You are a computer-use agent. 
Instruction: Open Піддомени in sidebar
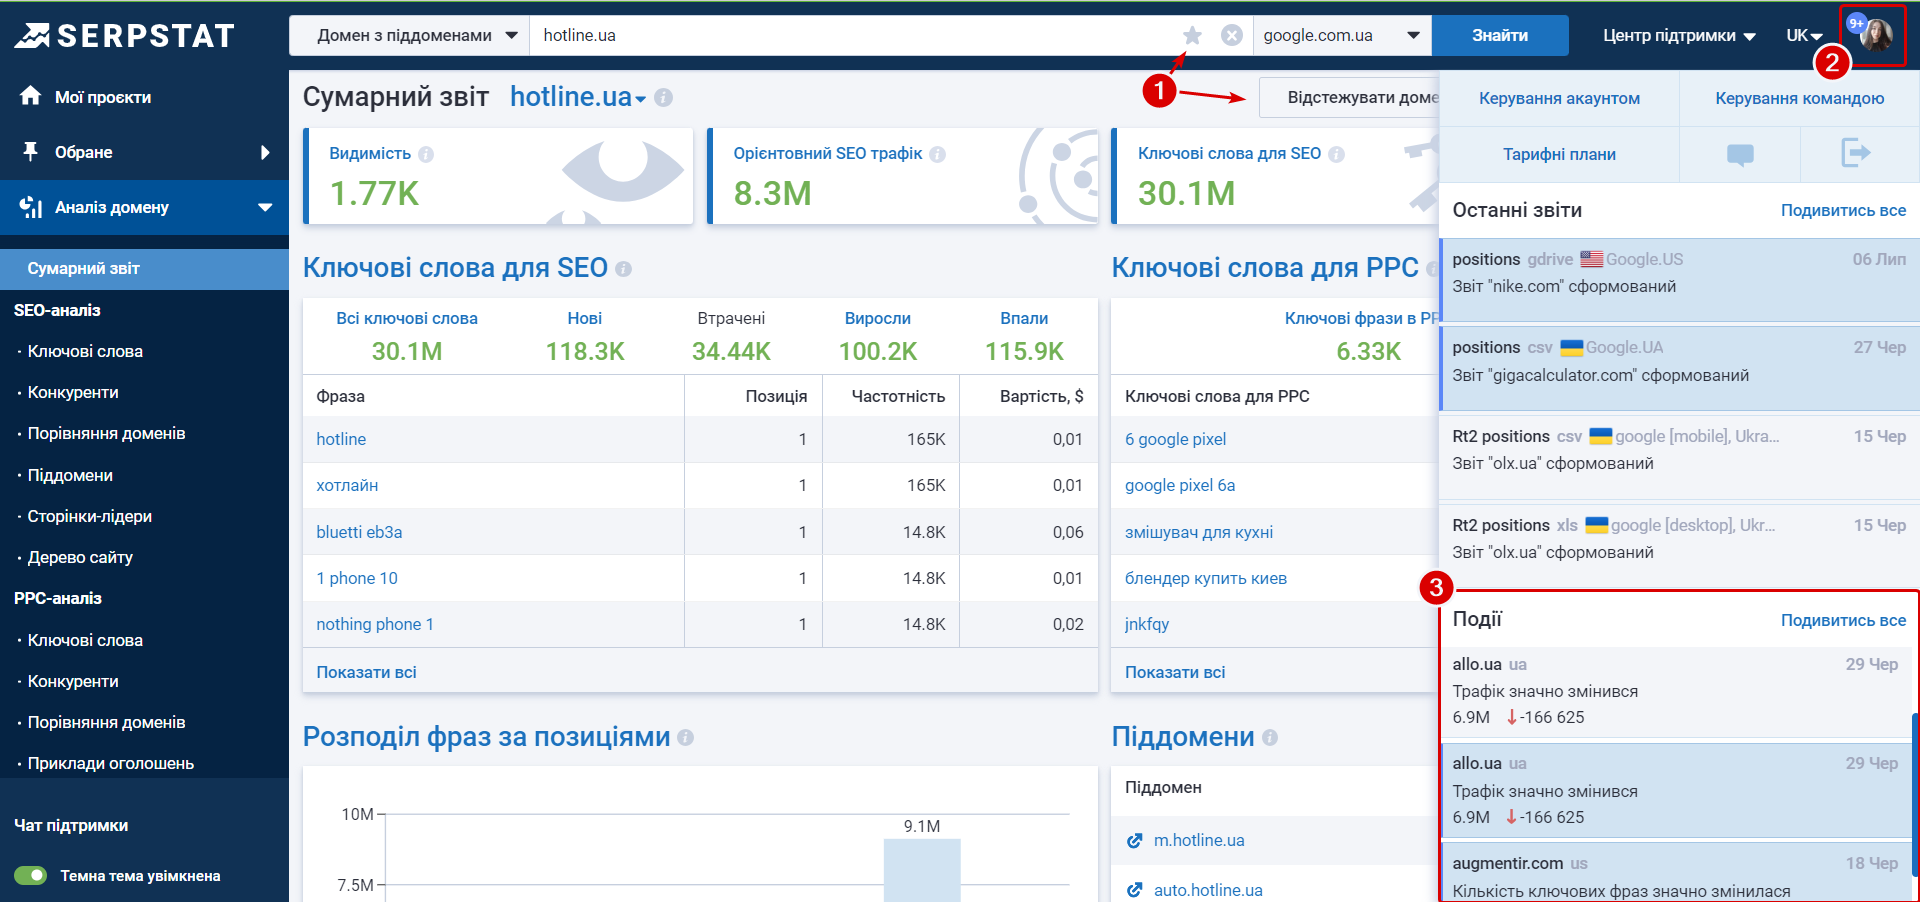[x=70, y=475]
